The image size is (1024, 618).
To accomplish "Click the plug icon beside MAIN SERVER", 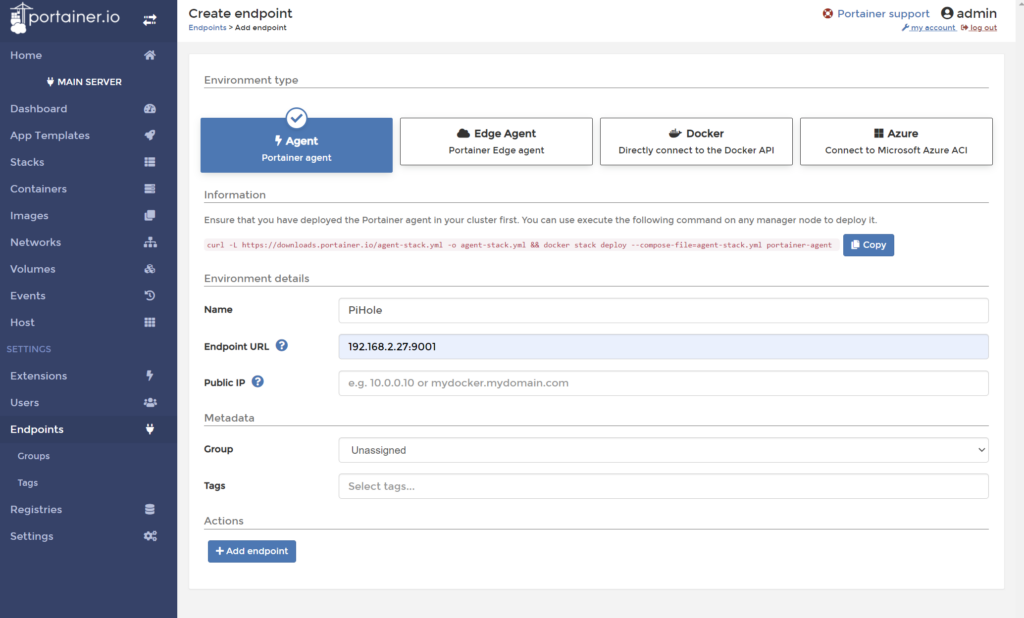I will 50,82.
